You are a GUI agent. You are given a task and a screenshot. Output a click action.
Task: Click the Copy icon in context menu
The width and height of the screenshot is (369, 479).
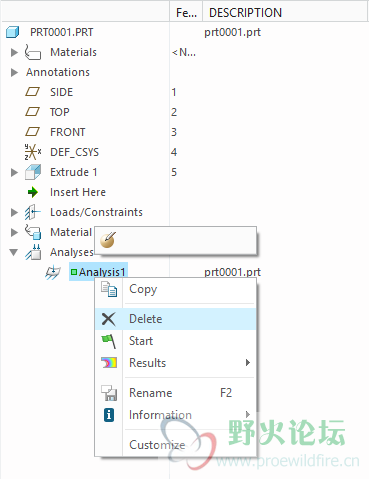[109, 289]
